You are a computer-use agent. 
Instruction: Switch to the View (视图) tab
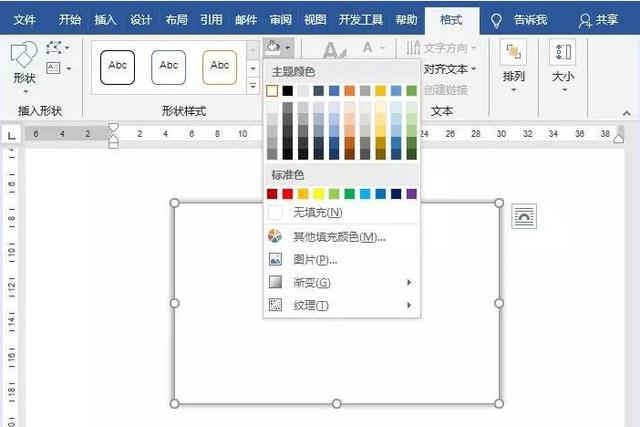pyautogui.click(x=315, y=20)
